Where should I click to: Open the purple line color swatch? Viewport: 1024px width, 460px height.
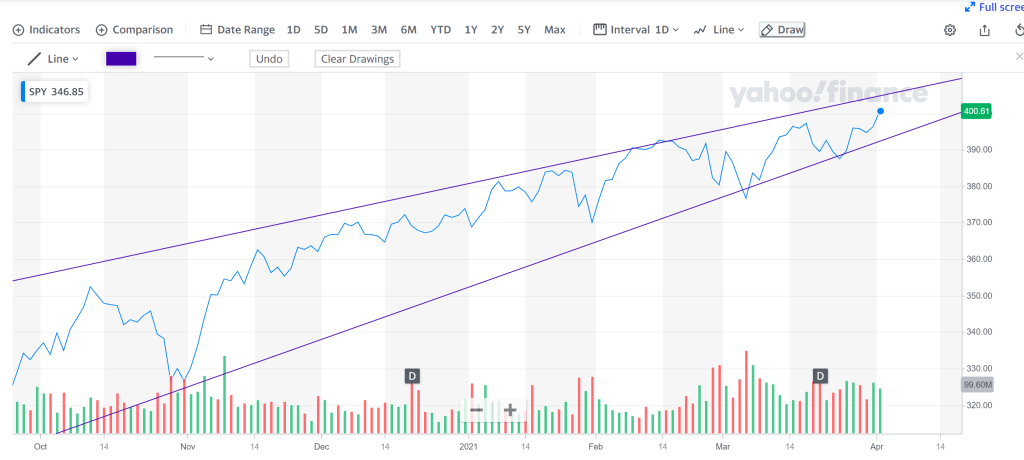[121, 59]
